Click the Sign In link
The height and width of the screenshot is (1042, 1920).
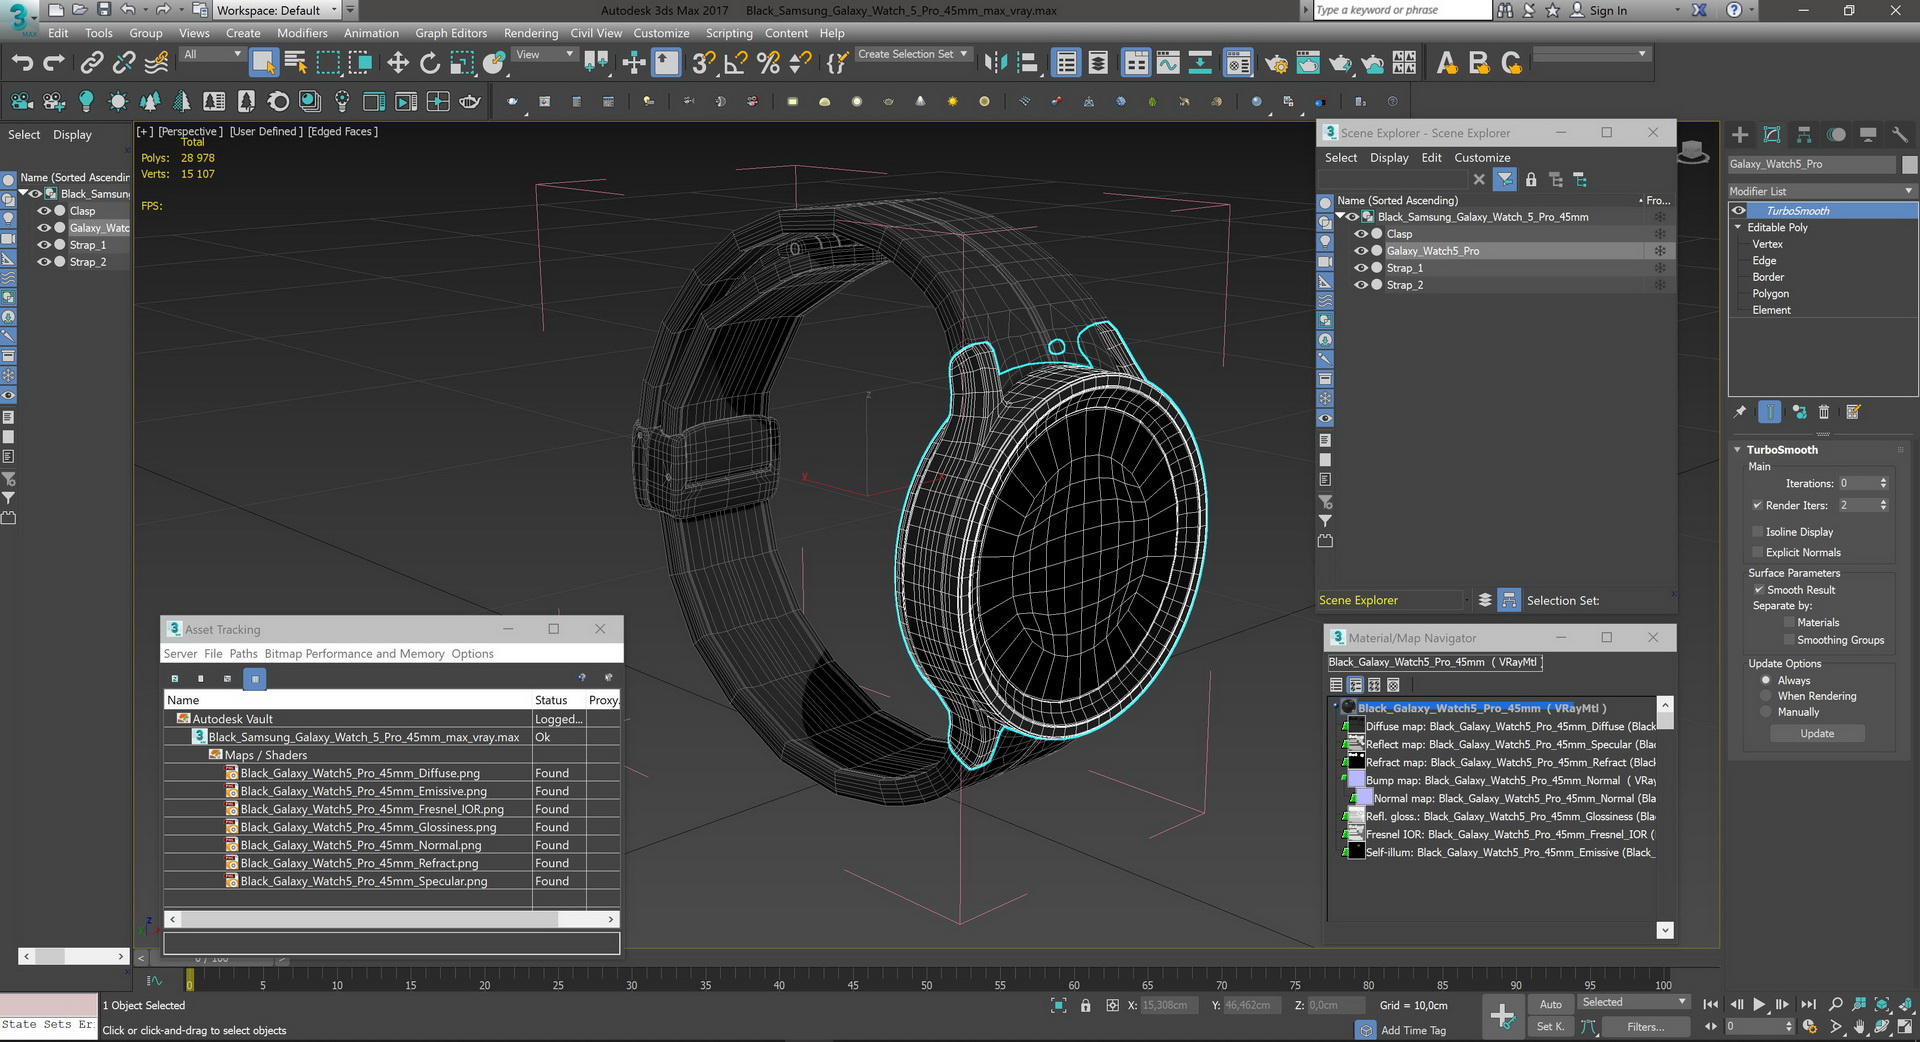coord(1608,10)
